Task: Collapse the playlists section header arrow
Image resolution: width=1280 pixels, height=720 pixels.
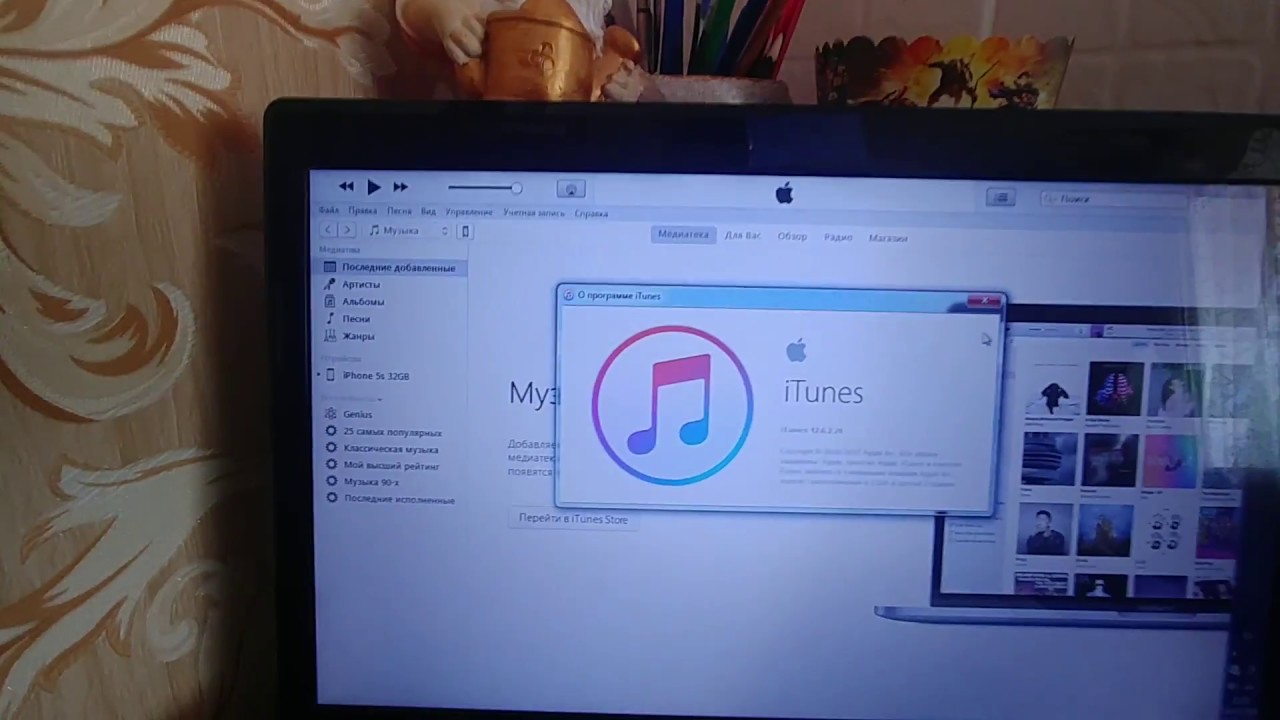Action: [381, 398]
